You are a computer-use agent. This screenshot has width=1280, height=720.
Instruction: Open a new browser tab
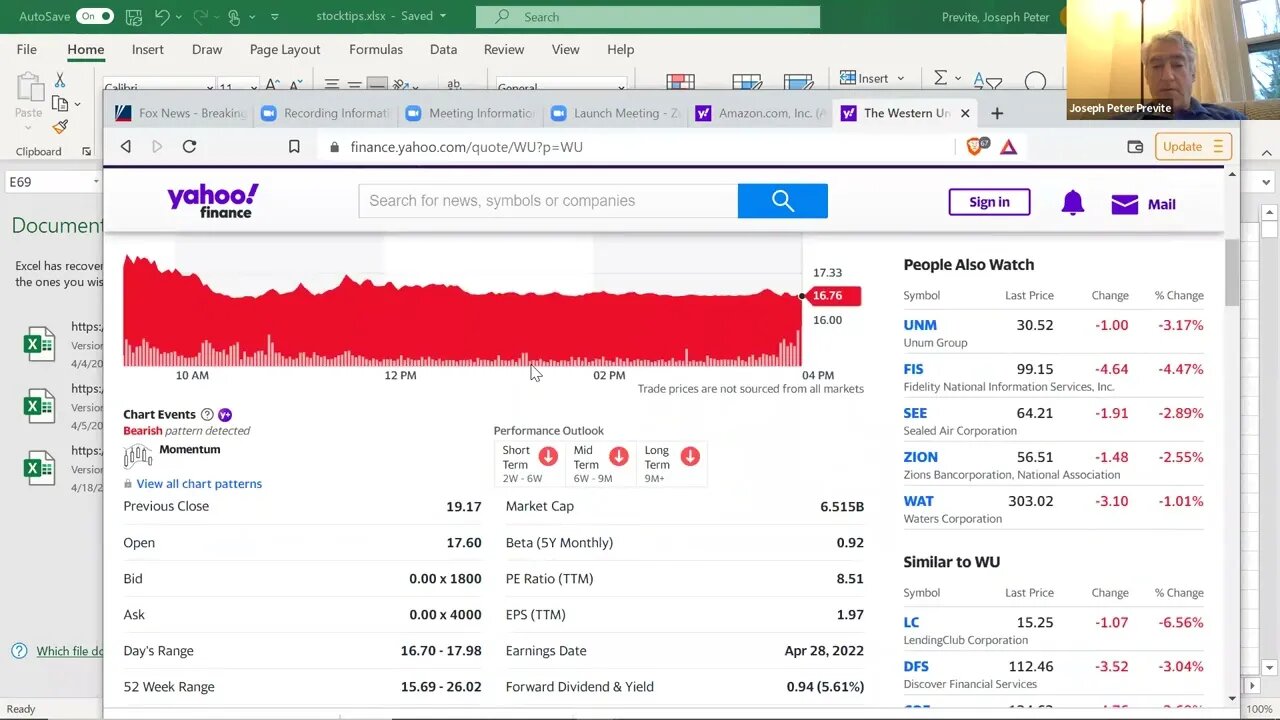coord(997,113)
